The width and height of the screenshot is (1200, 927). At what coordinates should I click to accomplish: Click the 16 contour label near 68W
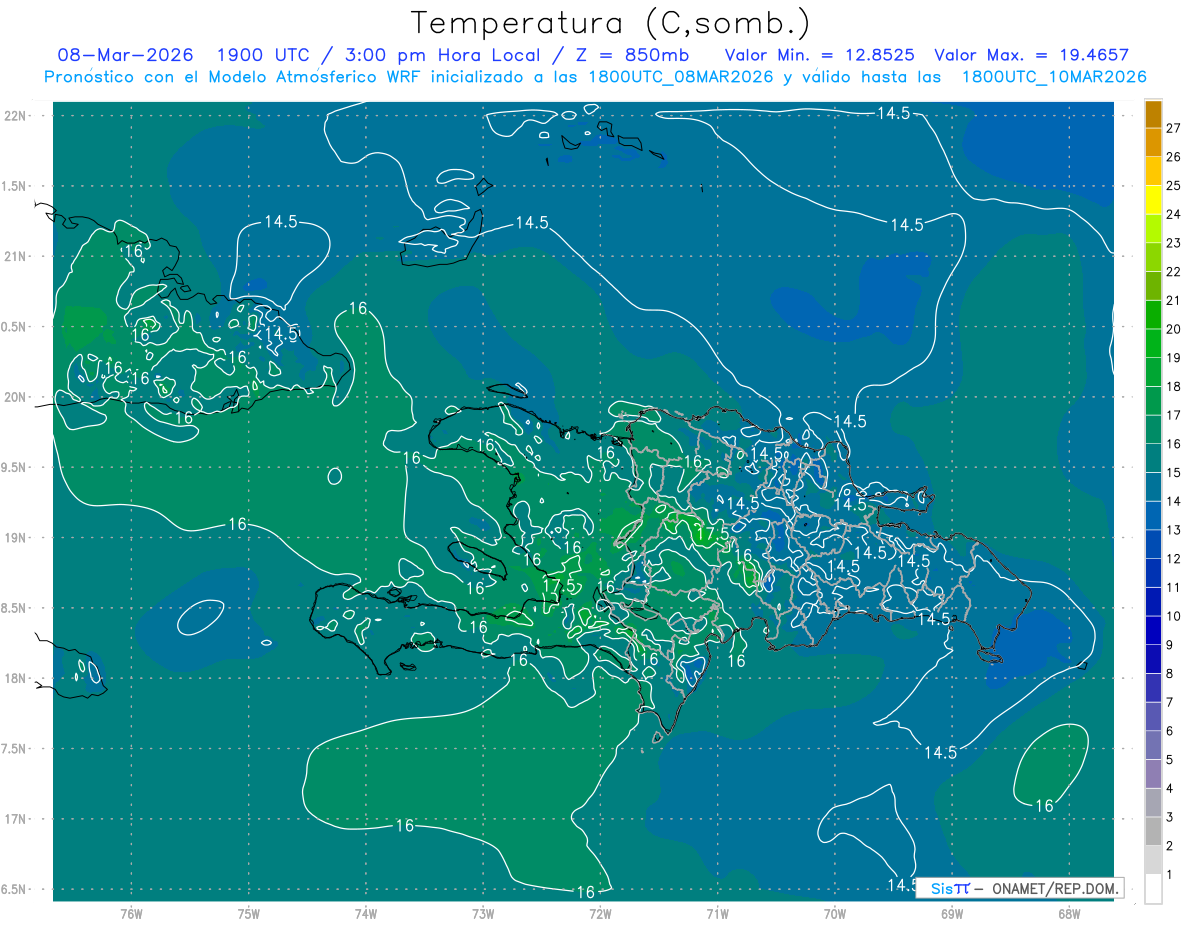tap(1044, 806)
